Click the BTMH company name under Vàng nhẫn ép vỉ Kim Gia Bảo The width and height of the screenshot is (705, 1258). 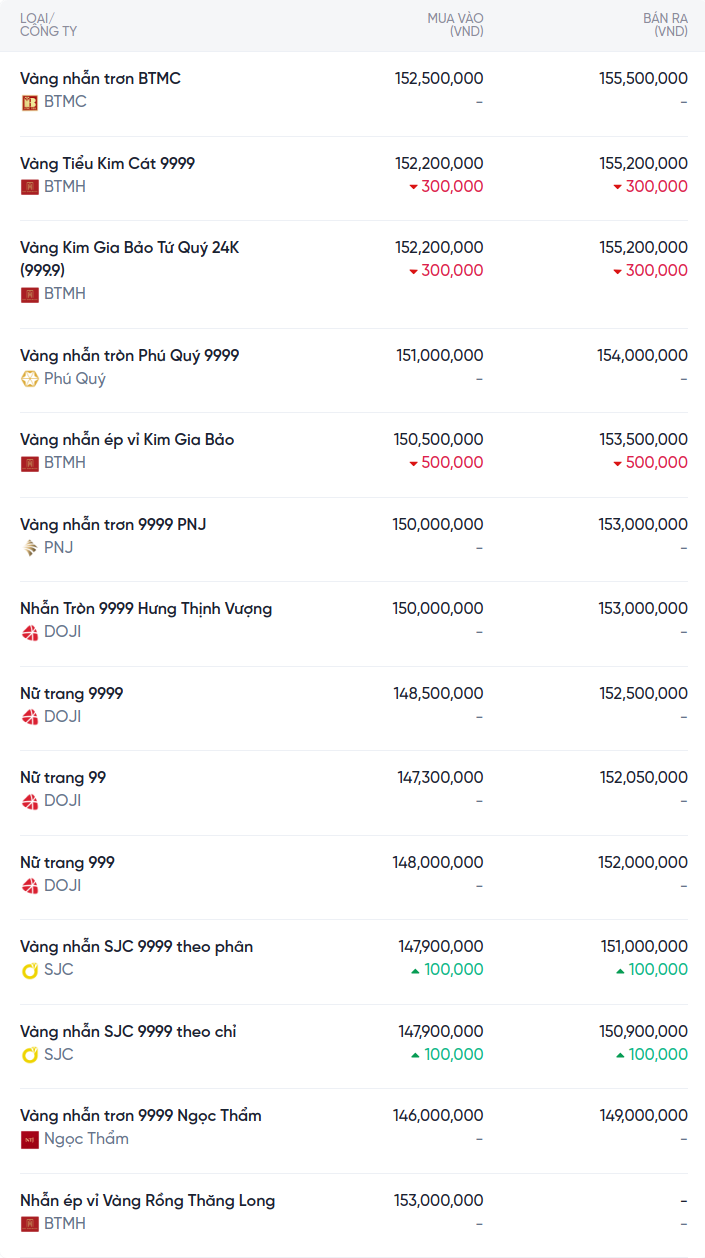tap(65, 463)
